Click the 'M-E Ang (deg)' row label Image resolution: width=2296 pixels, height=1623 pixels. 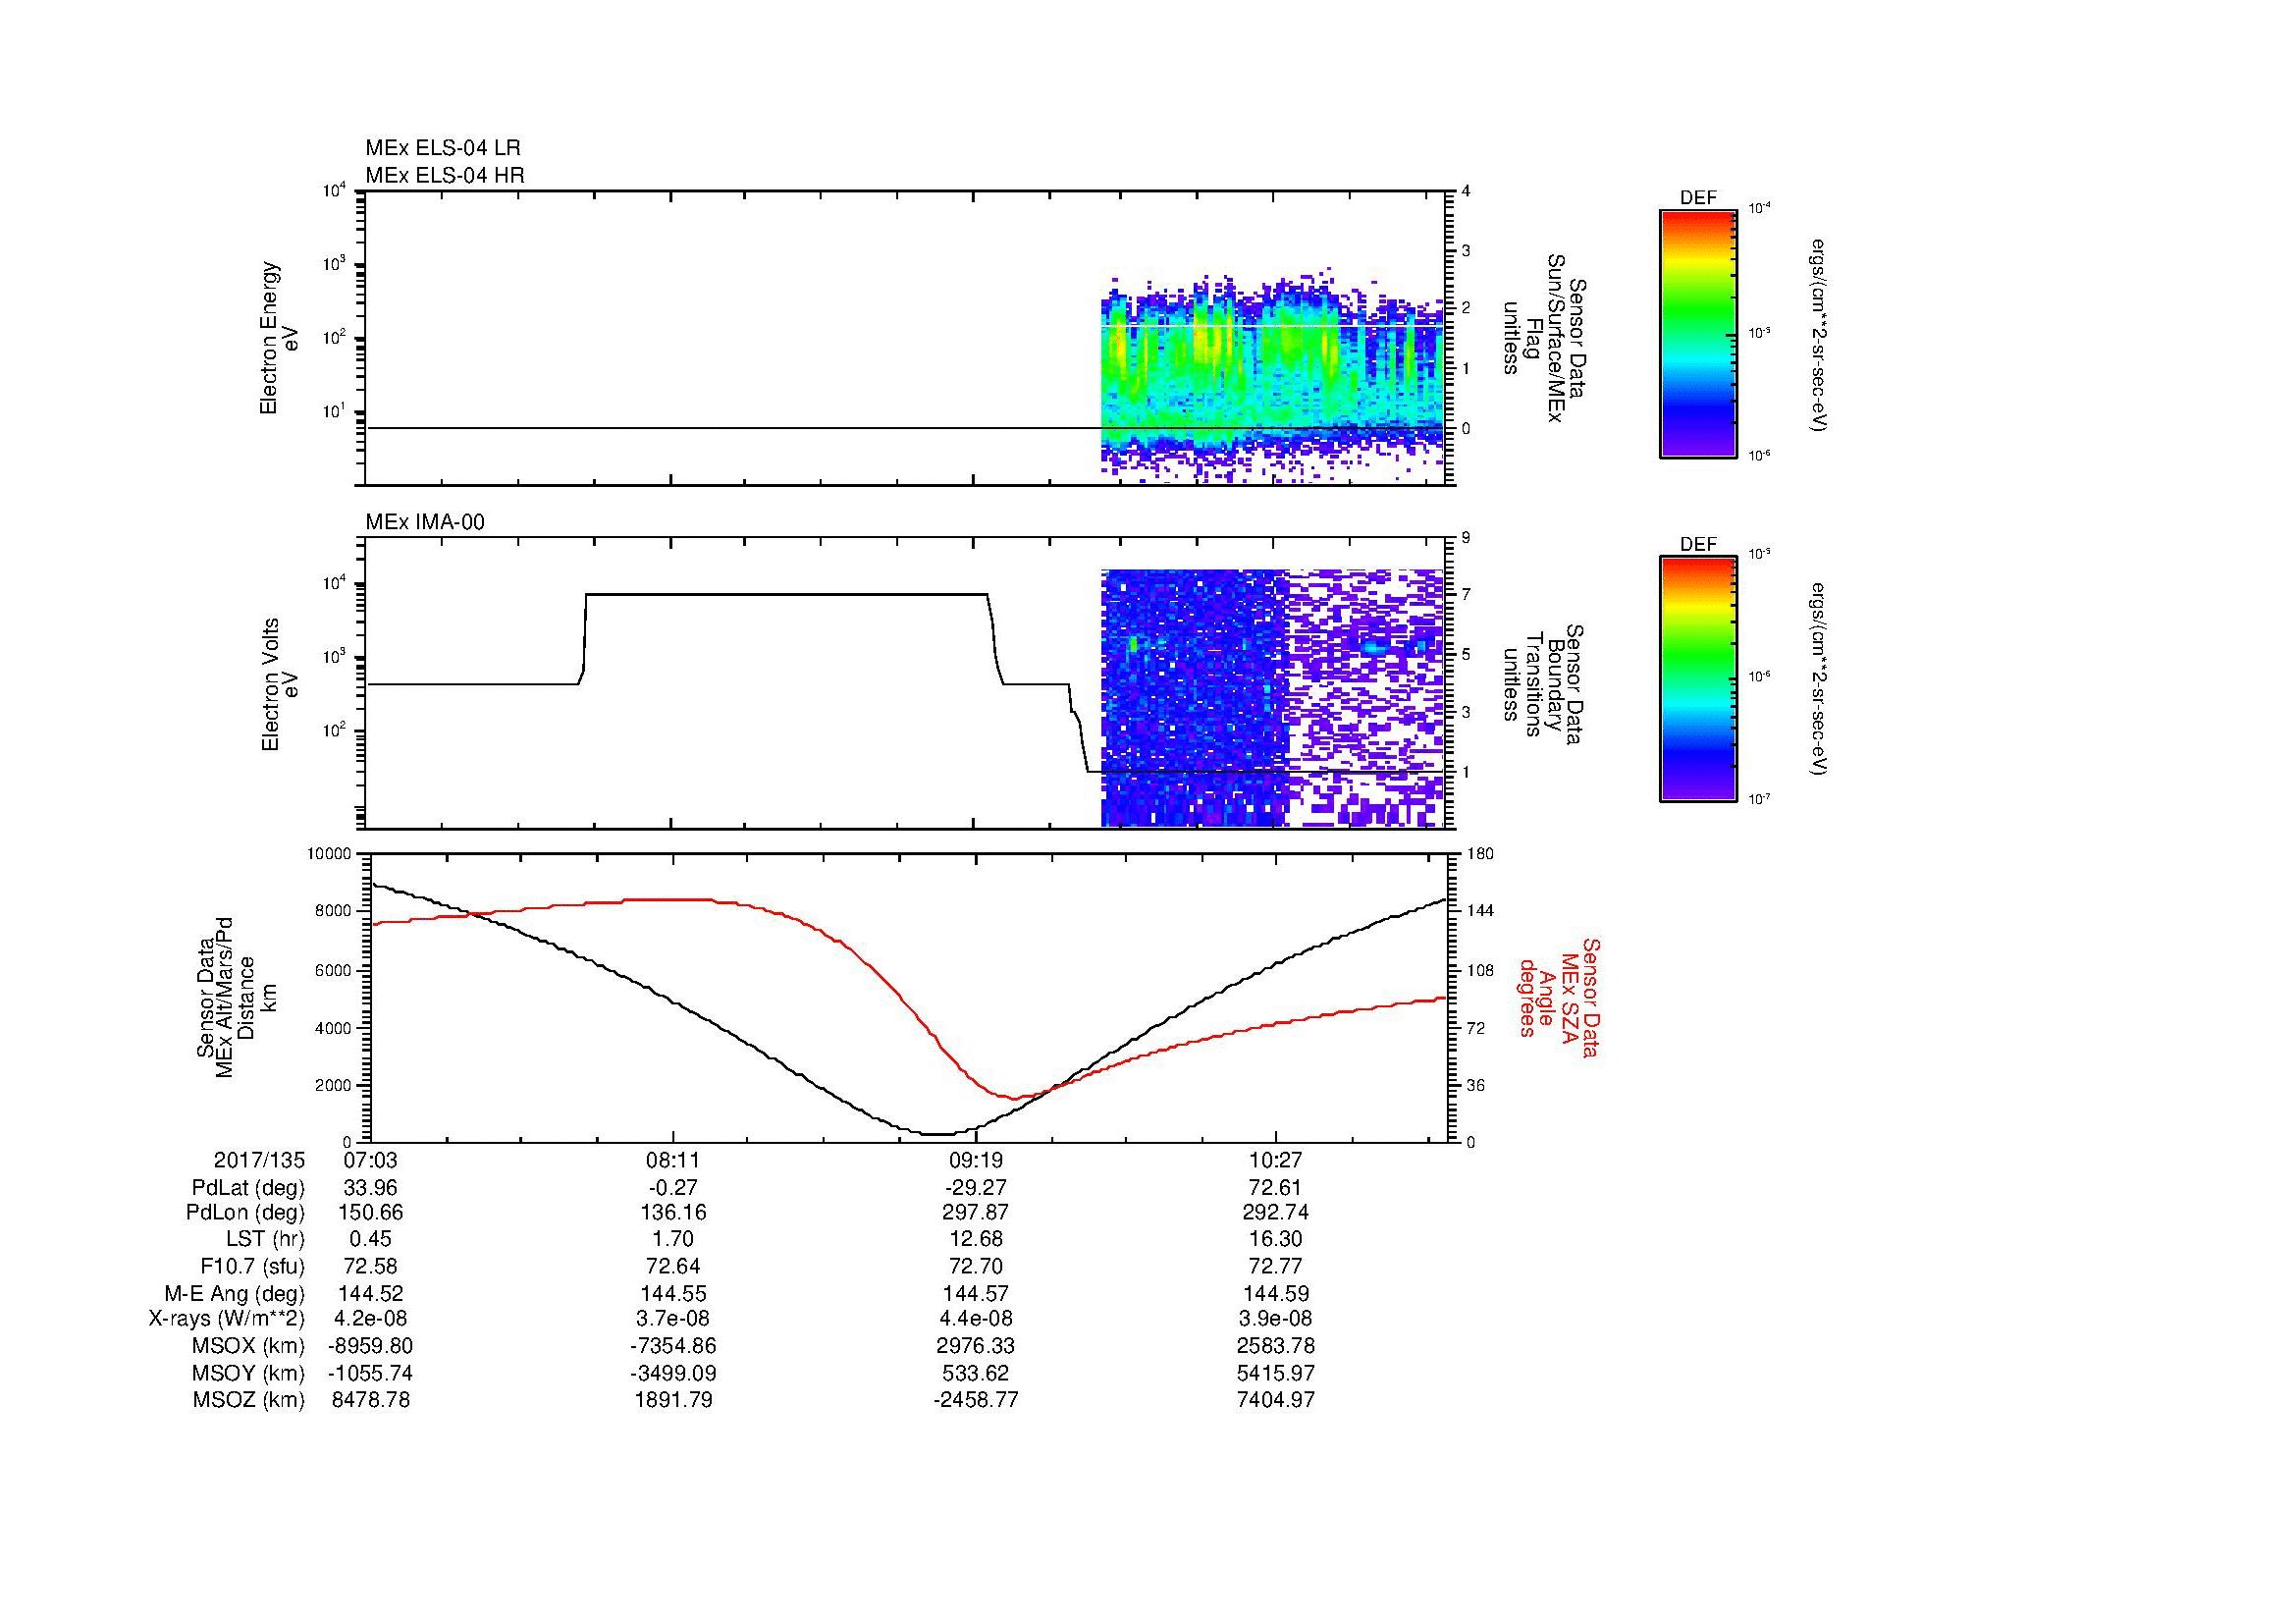234,1294
